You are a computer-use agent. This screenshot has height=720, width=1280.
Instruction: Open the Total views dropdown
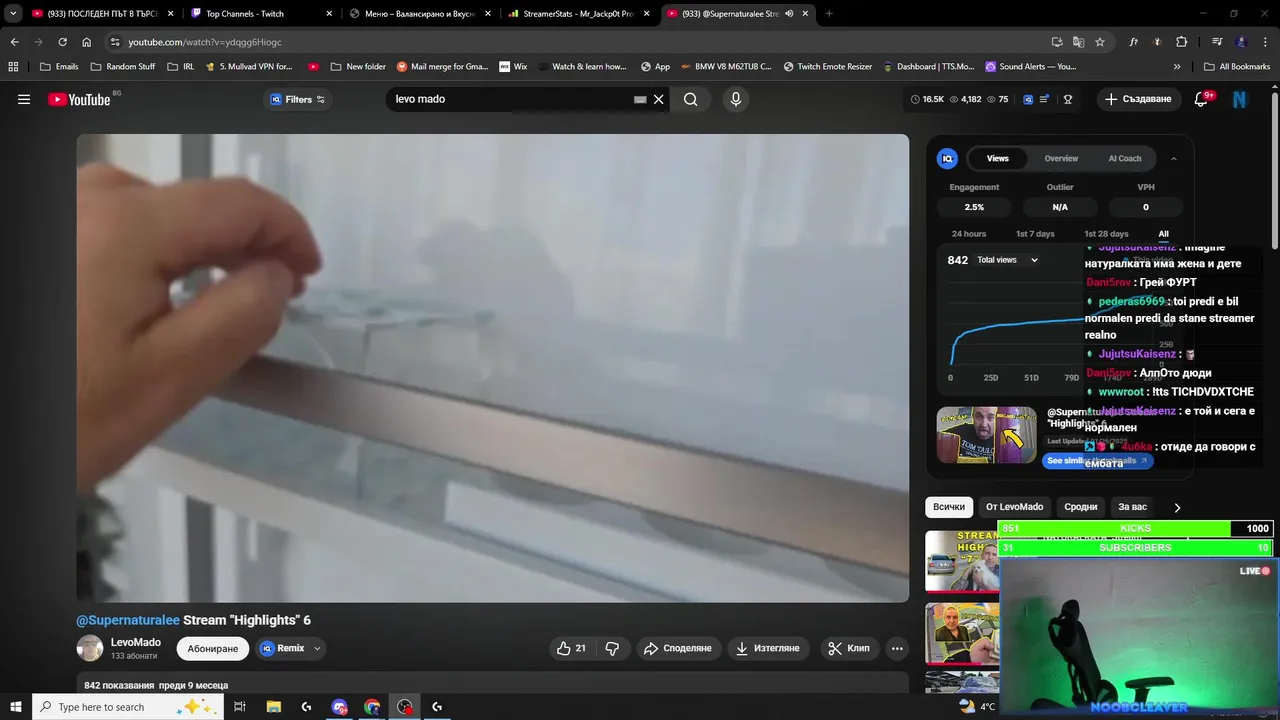click(1008, 260)
